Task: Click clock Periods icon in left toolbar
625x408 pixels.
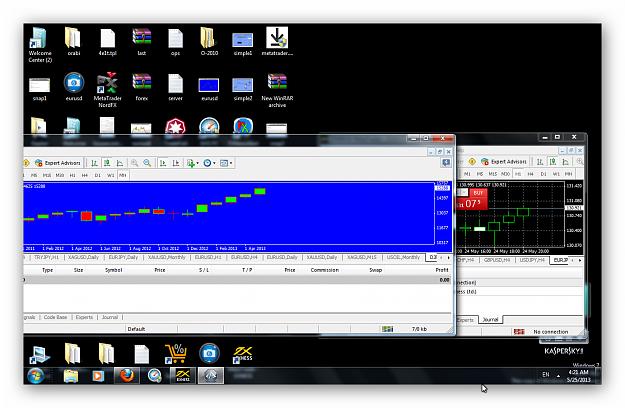Action: pos(207,163)
